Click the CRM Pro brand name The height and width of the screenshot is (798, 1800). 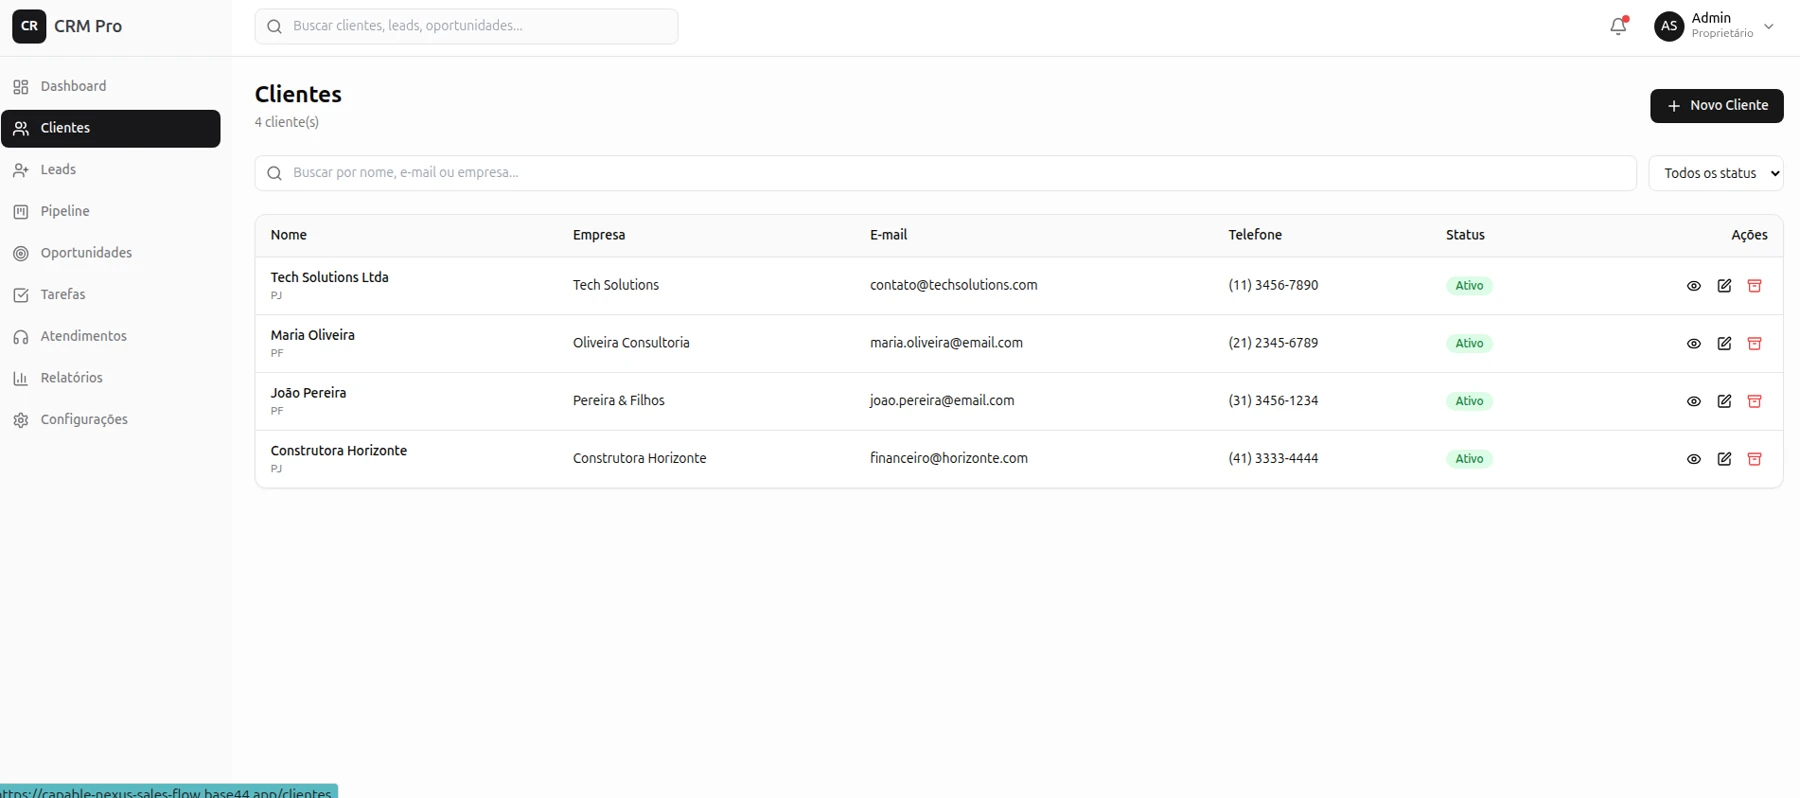(88, 26)
